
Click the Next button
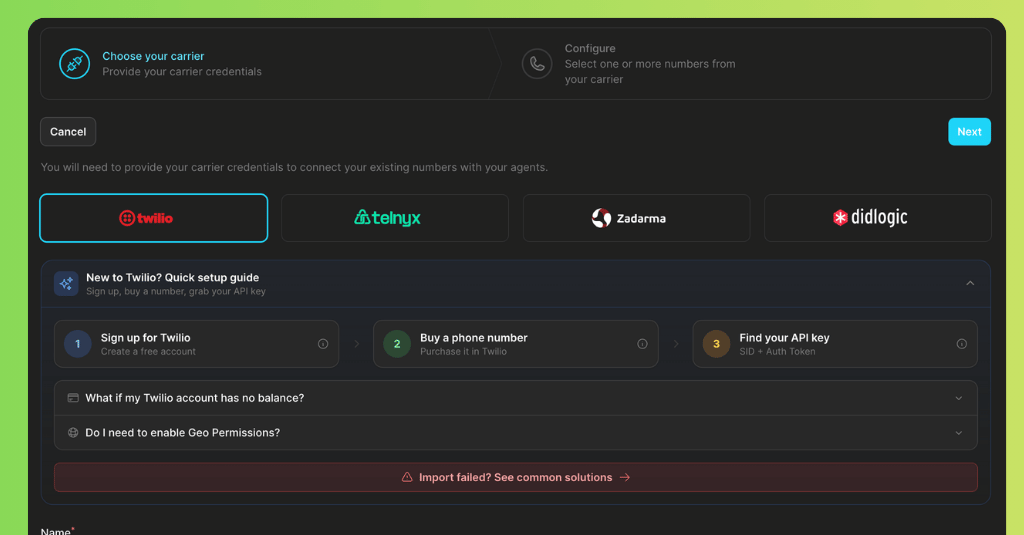[969, 132]
